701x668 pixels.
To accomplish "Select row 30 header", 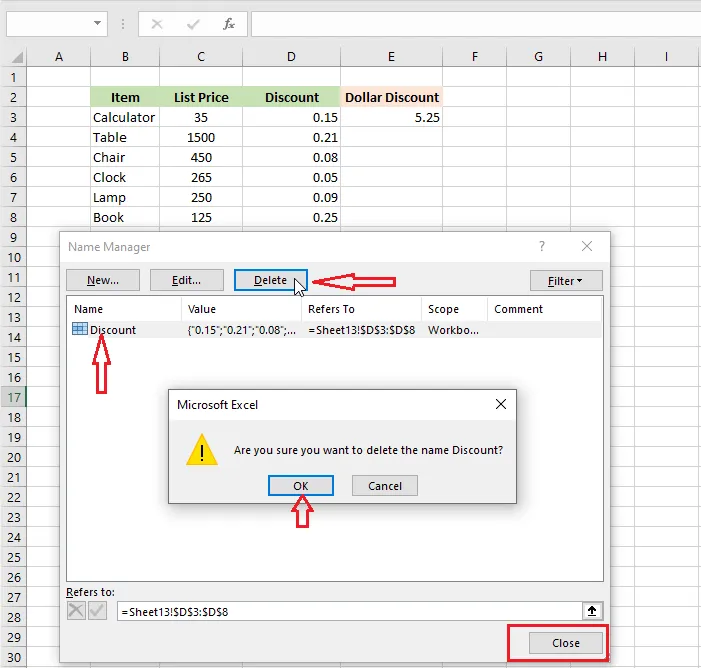I will (x=14, y=657).
